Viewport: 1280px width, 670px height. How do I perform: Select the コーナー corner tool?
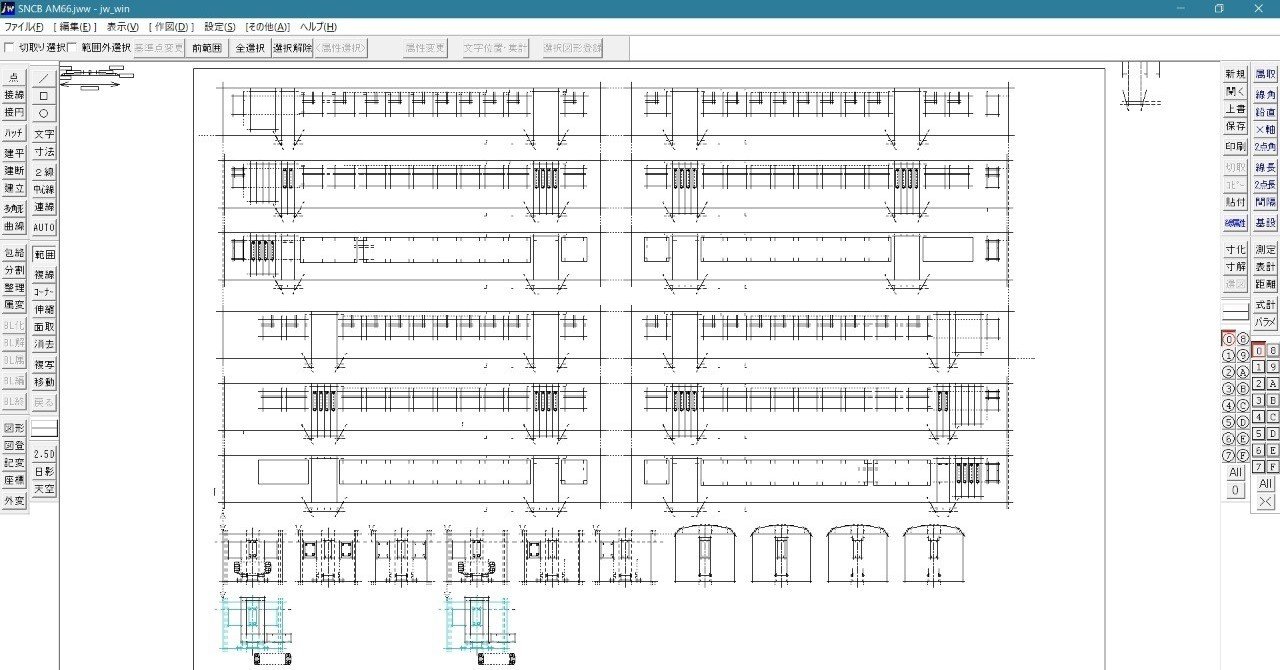tap(44, 292)
